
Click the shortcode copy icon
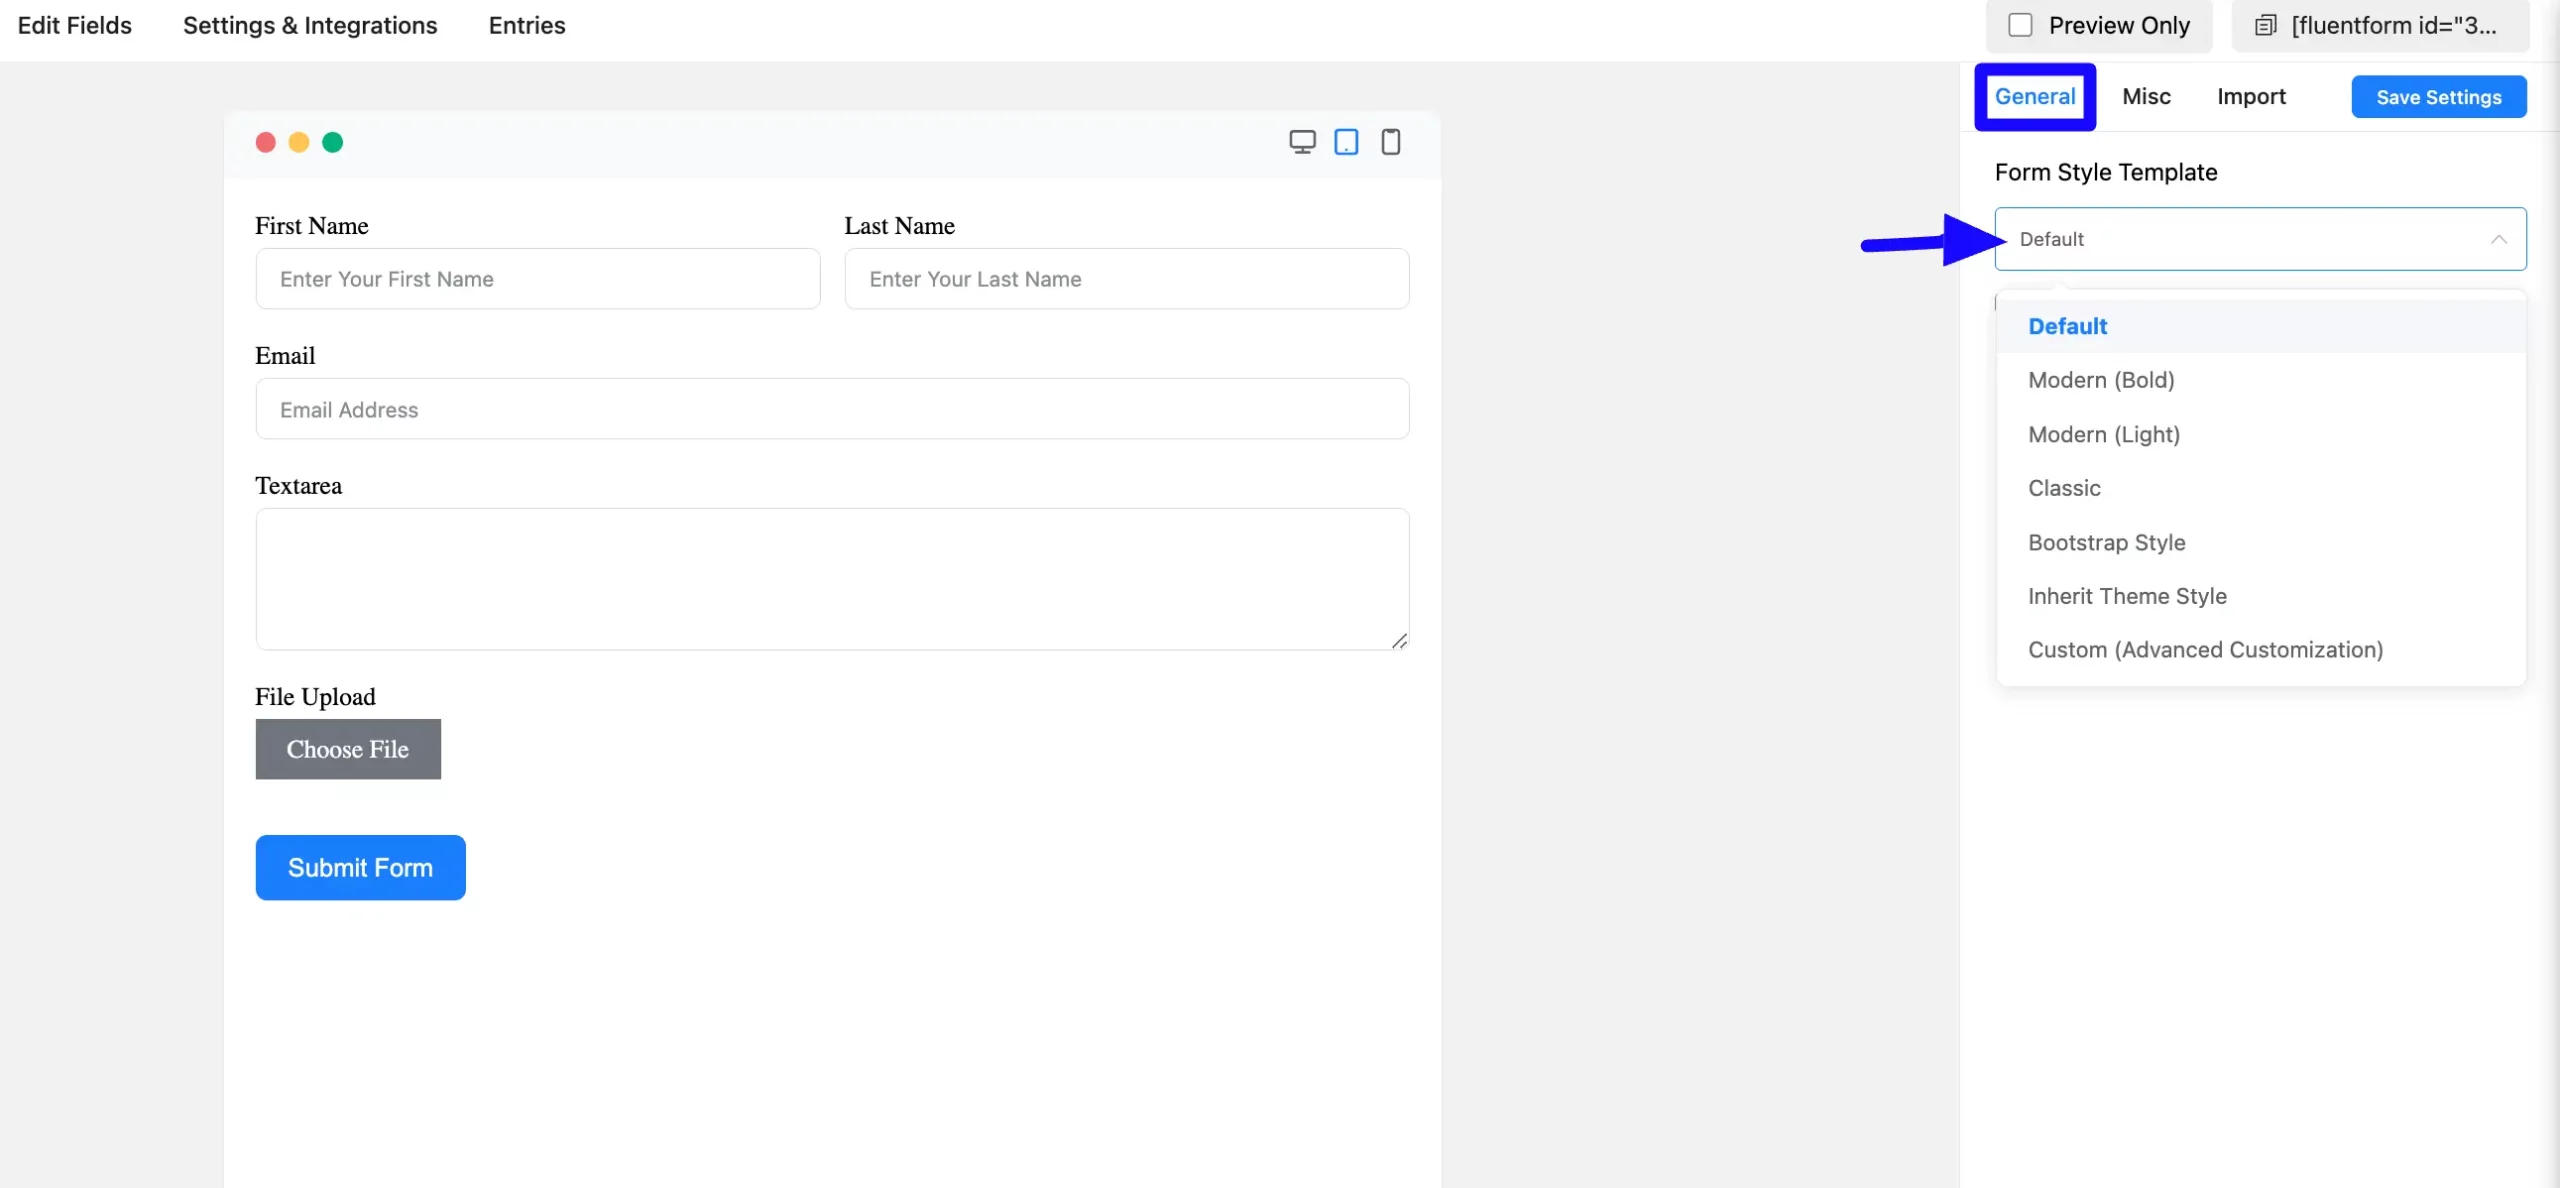pyautogui.click(x=2265, y=26)
